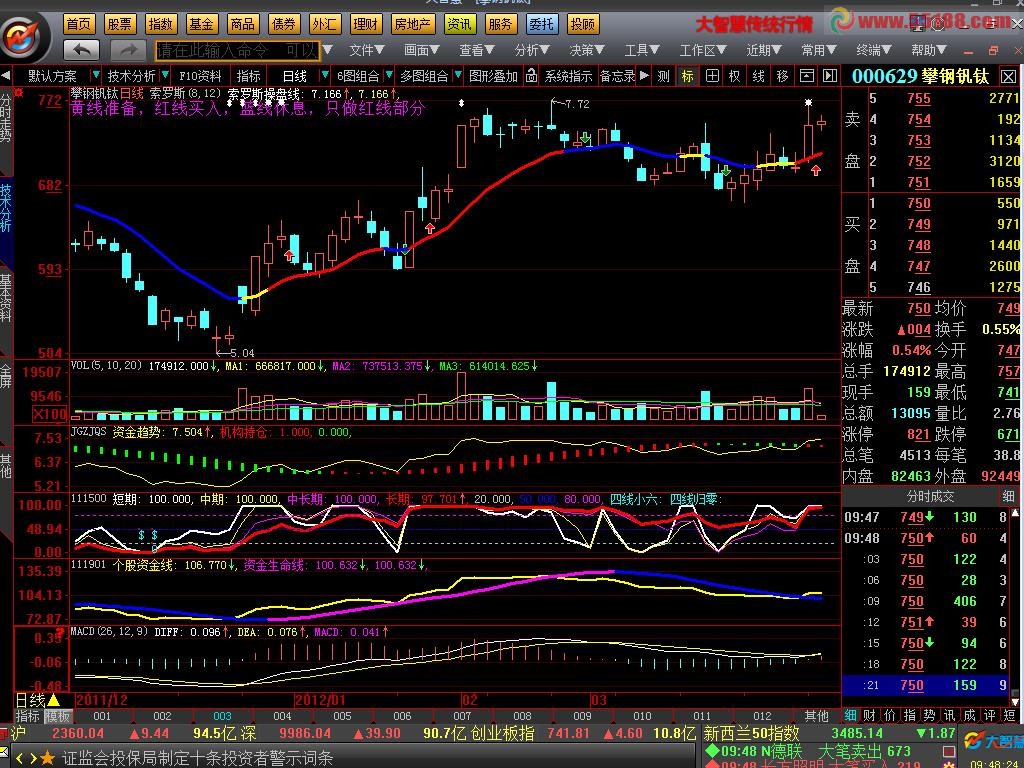This screenshot has width=1024, height=768.
Task: Toggle the 势 trend tab
Action: click(930, 715)
